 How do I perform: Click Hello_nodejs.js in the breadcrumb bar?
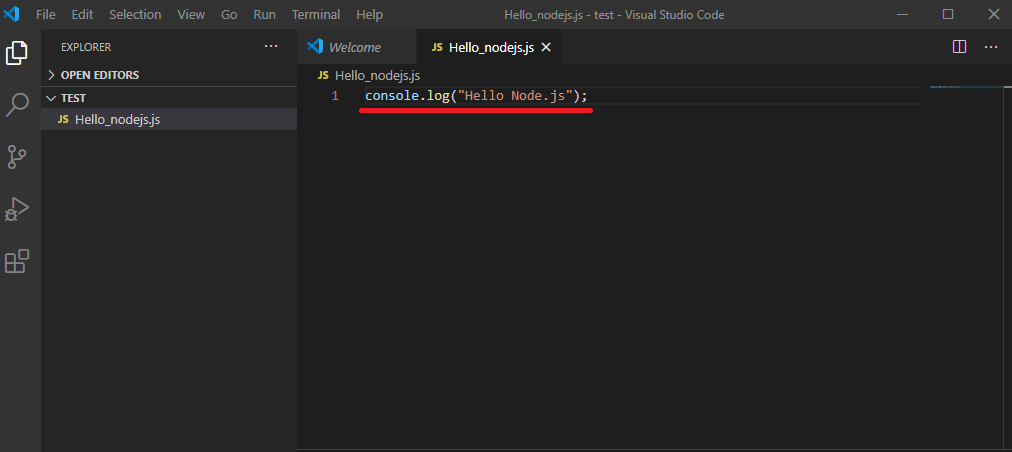click(x=378, y=76)
